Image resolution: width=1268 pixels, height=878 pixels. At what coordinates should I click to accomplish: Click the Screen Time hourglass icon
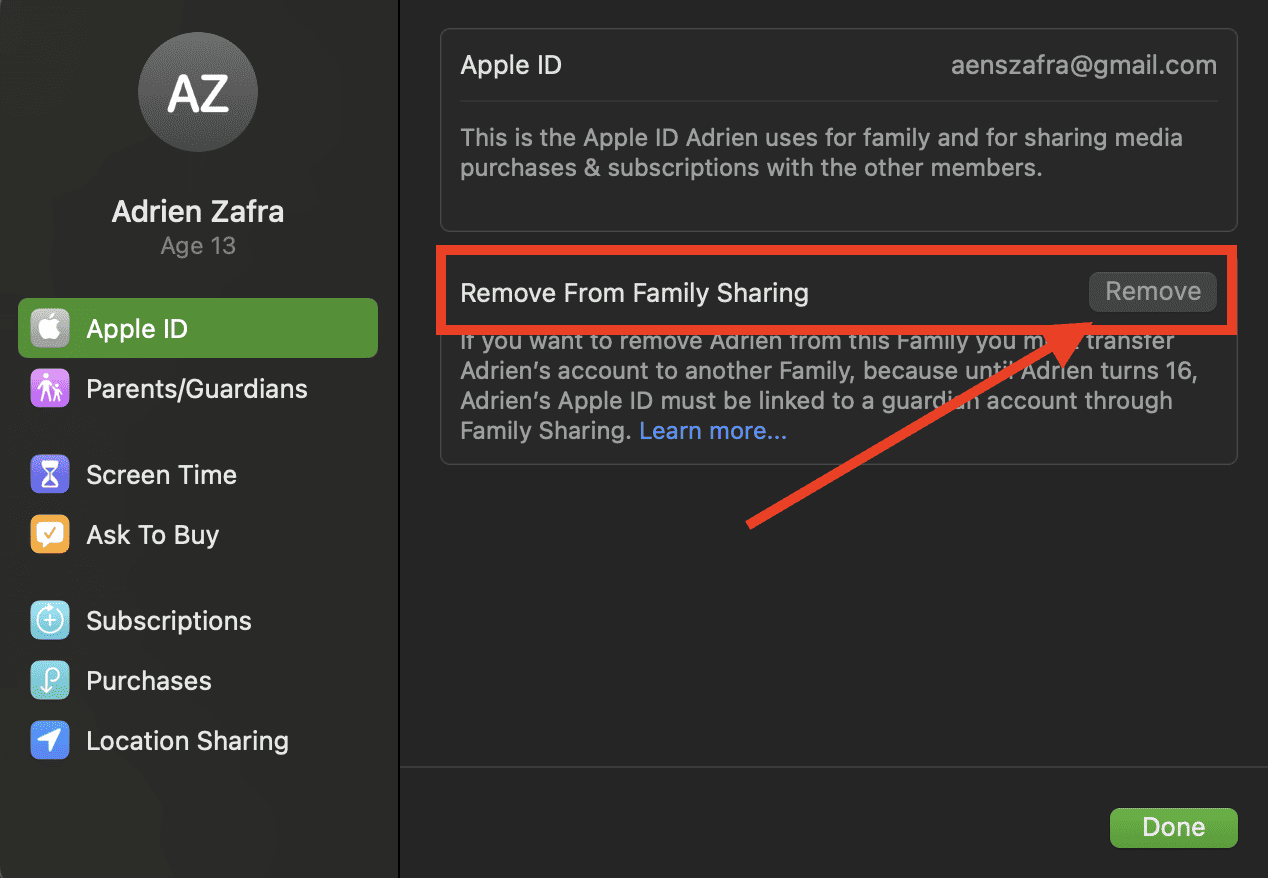50,474
